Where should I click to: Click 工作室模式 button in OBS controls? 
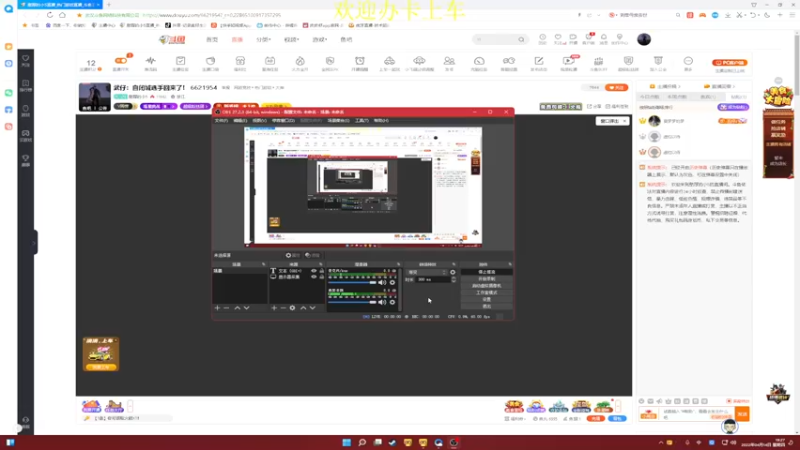coord(487,293)
